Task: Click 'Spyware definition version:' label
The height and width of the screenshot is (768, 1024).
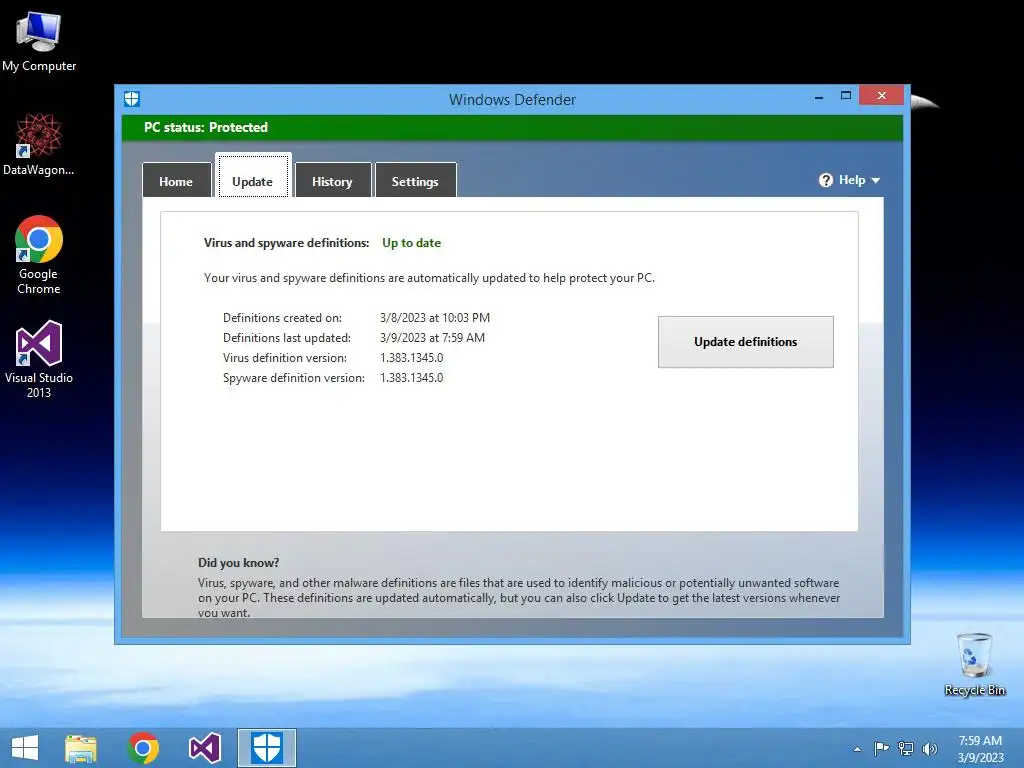Action: pos(294,378)
